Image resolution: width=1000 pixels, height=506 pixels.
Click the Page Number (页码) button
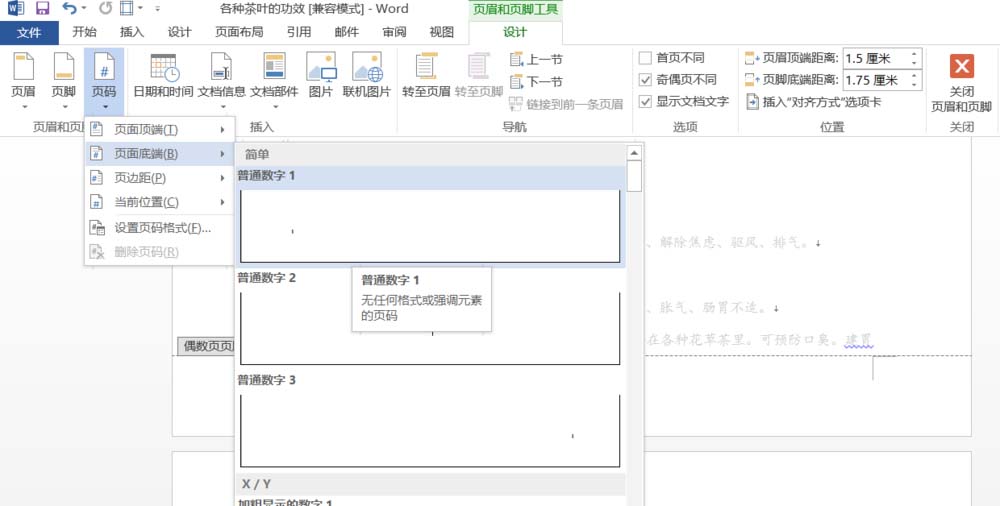tap(104, 80)
